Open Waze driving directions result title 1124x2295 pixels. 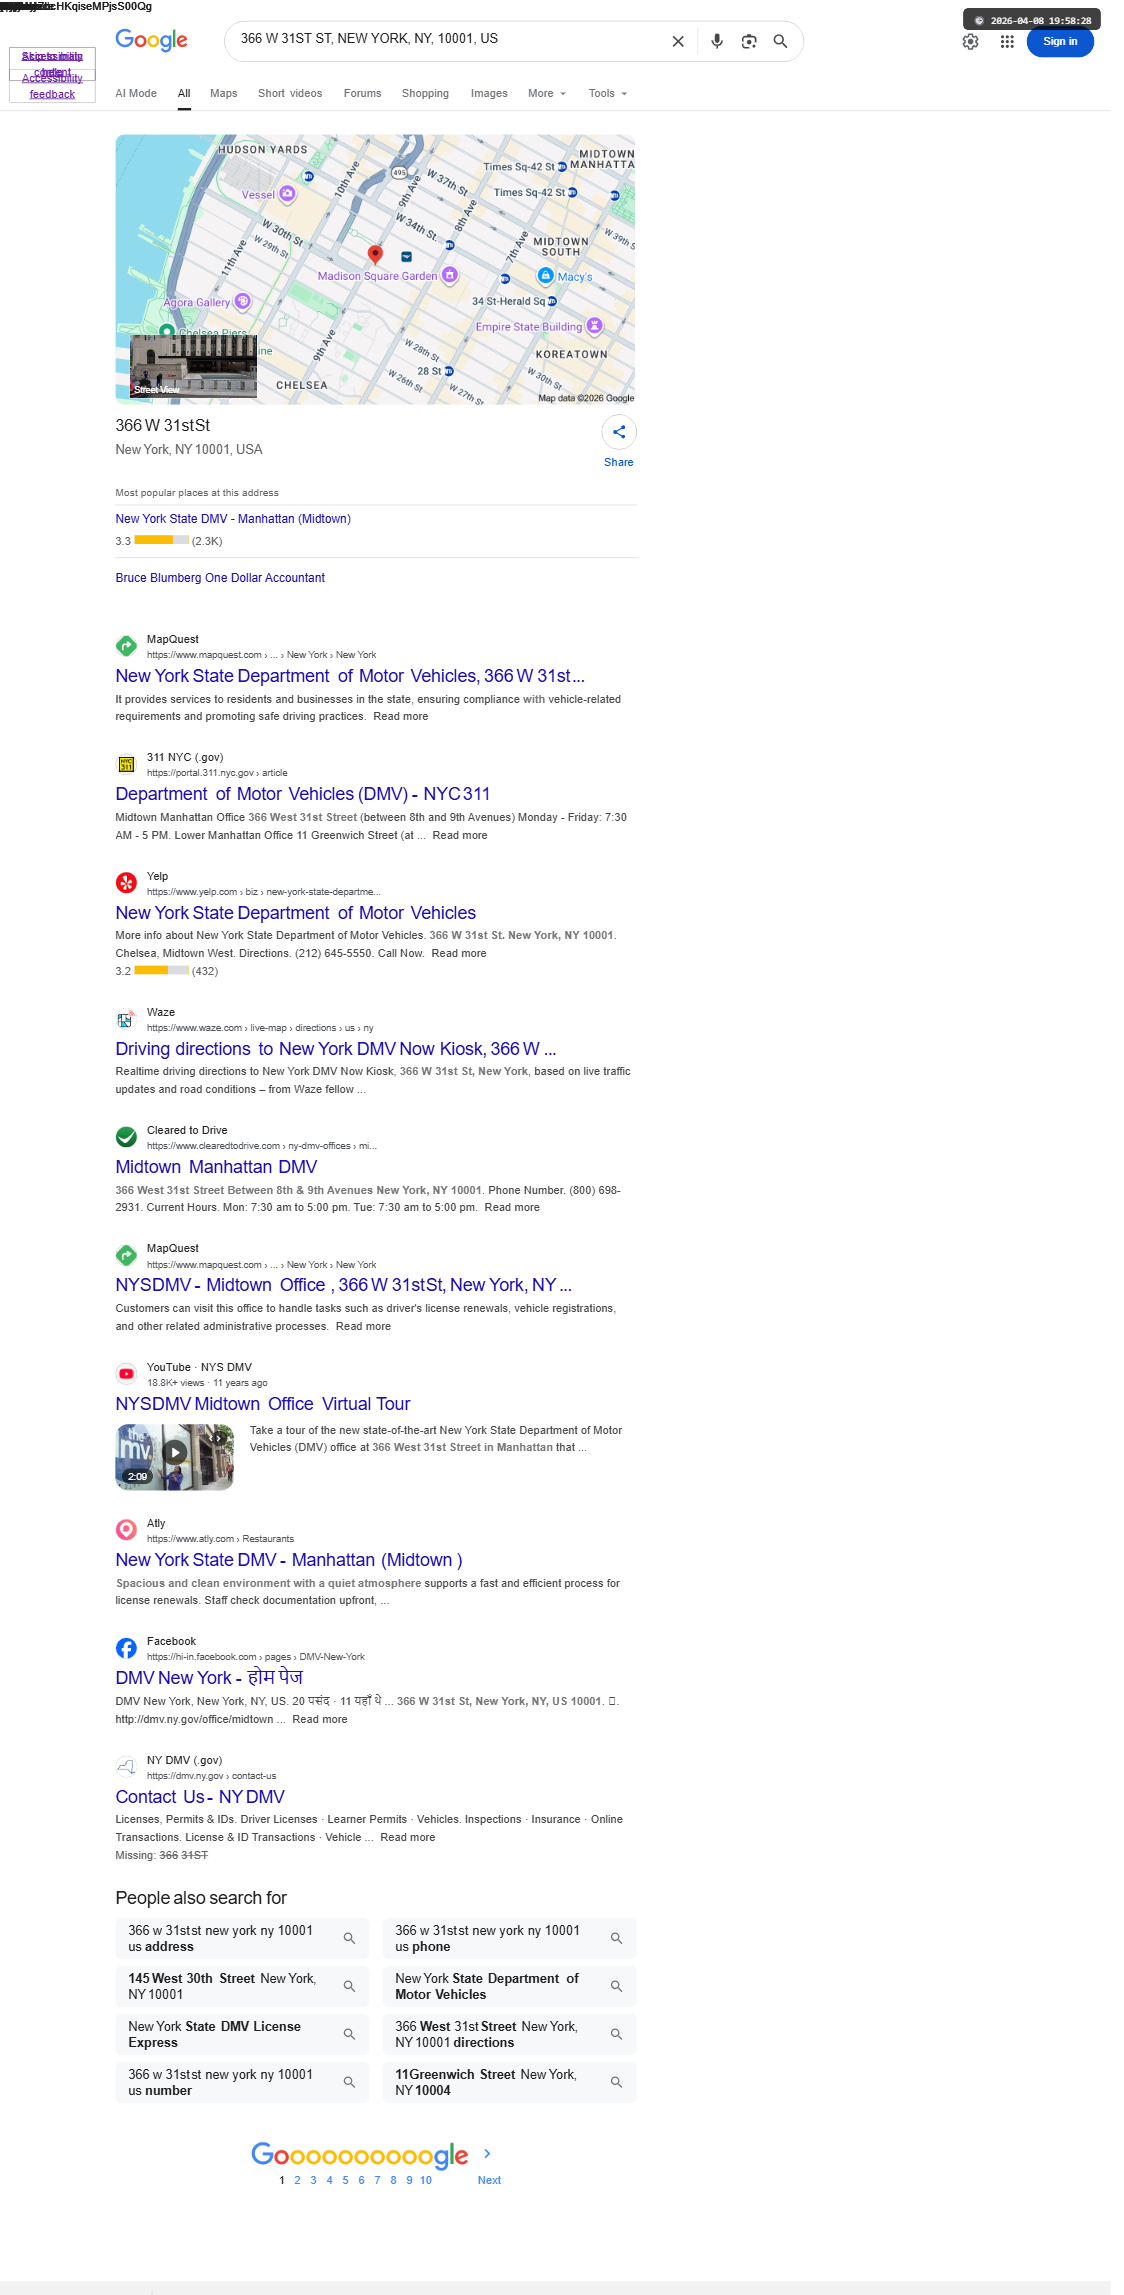coord(336,1049)
